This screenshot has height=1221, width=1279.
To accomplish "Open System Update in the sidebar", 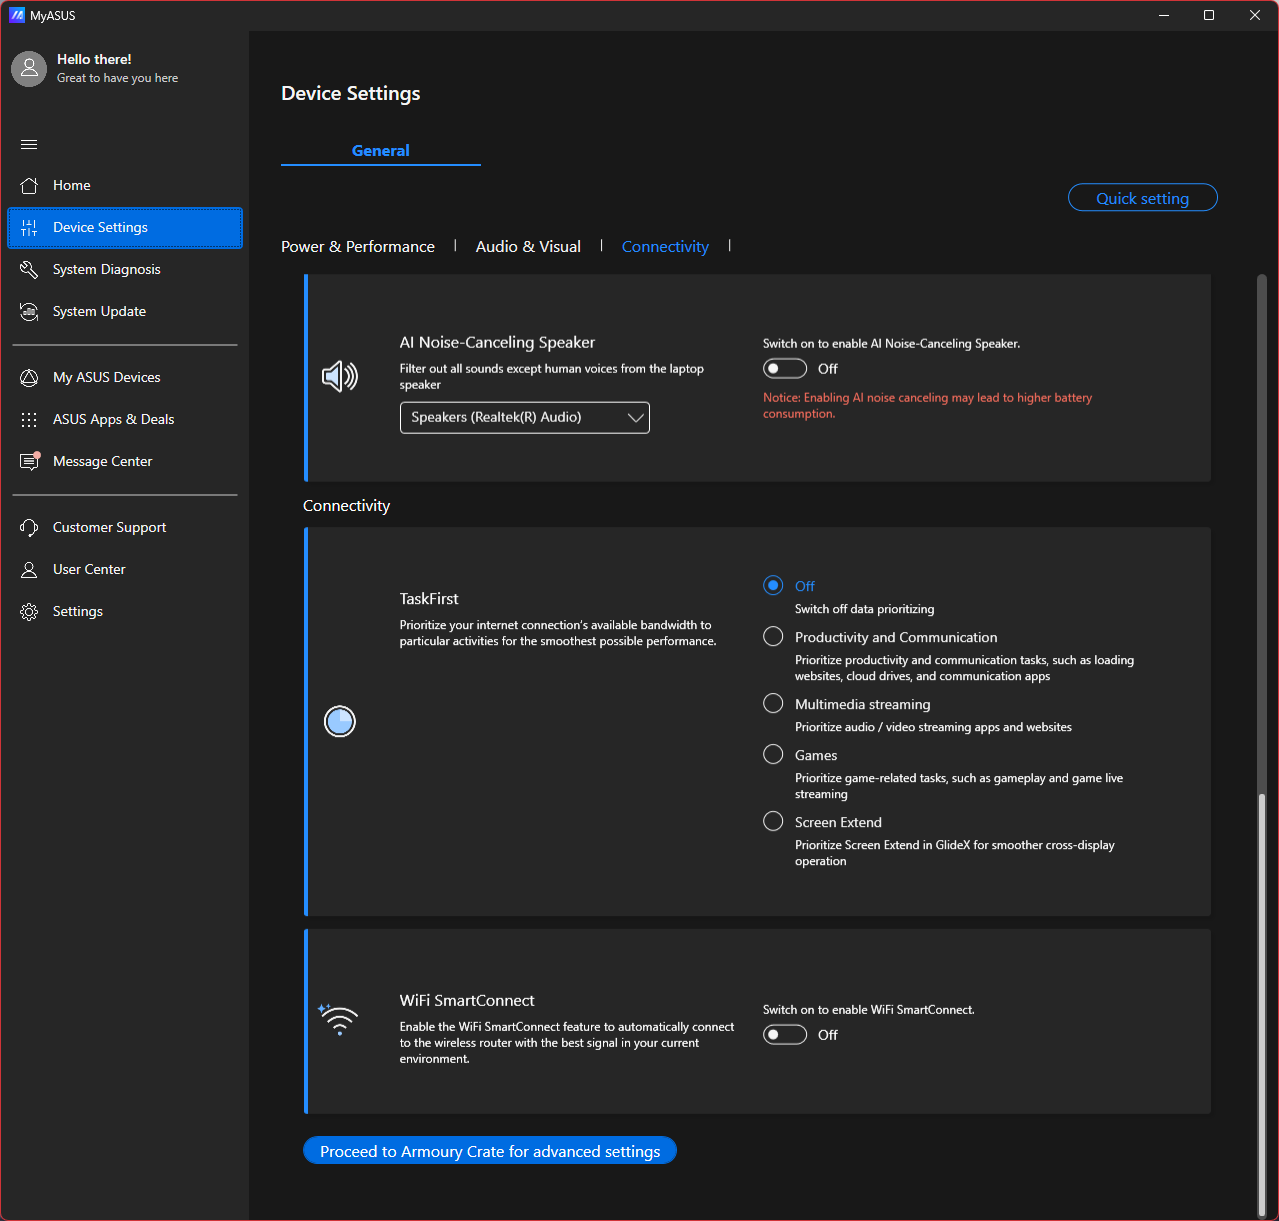I will click(x=125, y=311).
